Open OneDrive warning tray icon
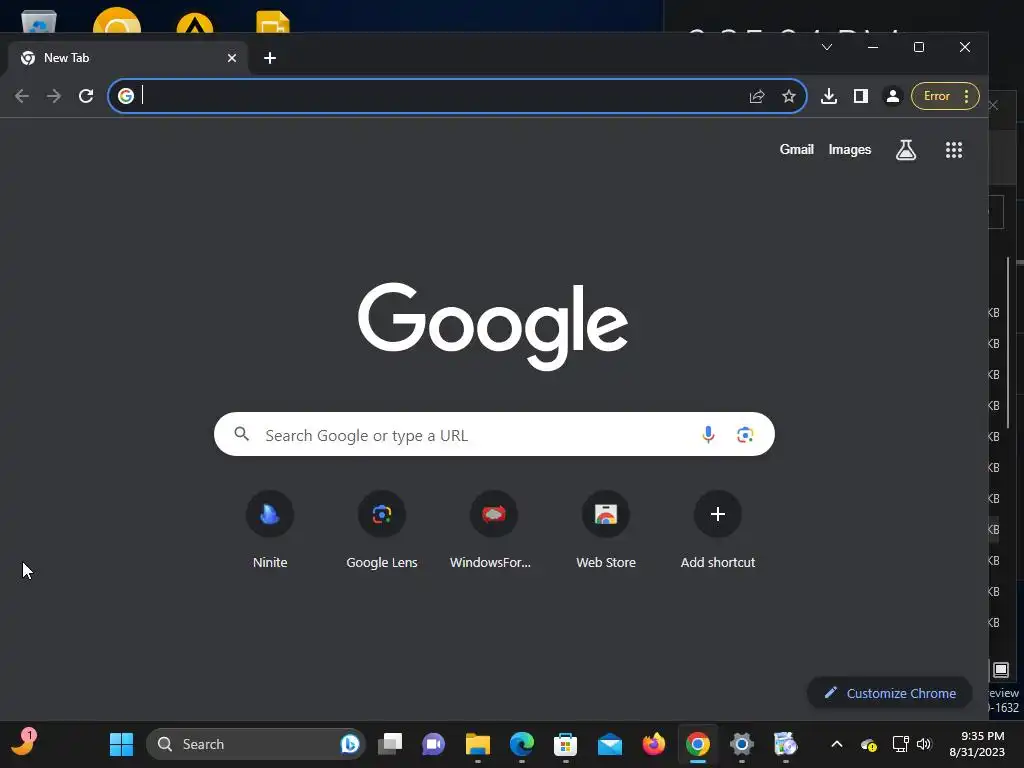1024x768 pixels. (x=869, y=744)
